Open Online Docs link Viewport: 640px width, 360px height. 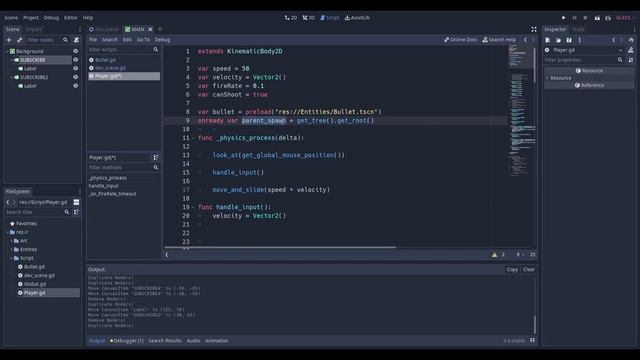coord(460,40)
